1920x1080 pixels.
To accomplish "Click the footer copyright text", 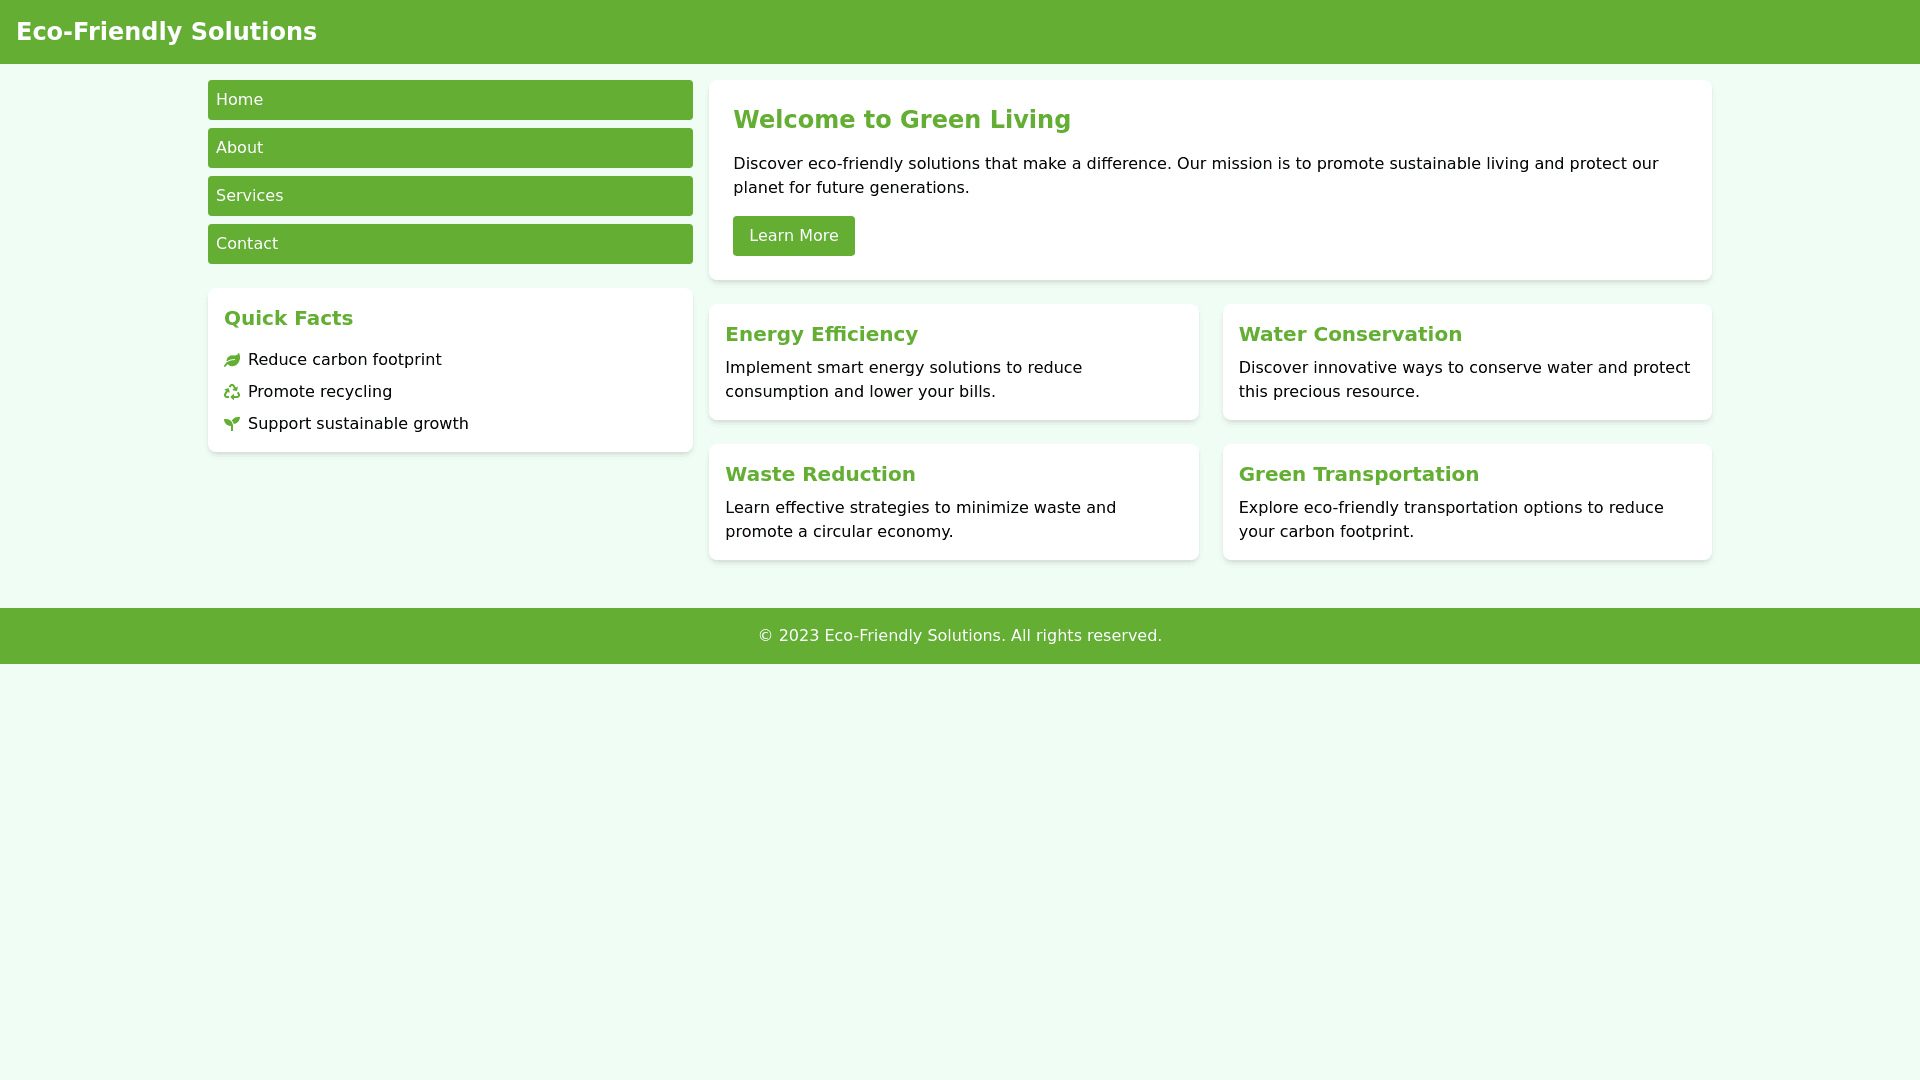I will point(959,636).
